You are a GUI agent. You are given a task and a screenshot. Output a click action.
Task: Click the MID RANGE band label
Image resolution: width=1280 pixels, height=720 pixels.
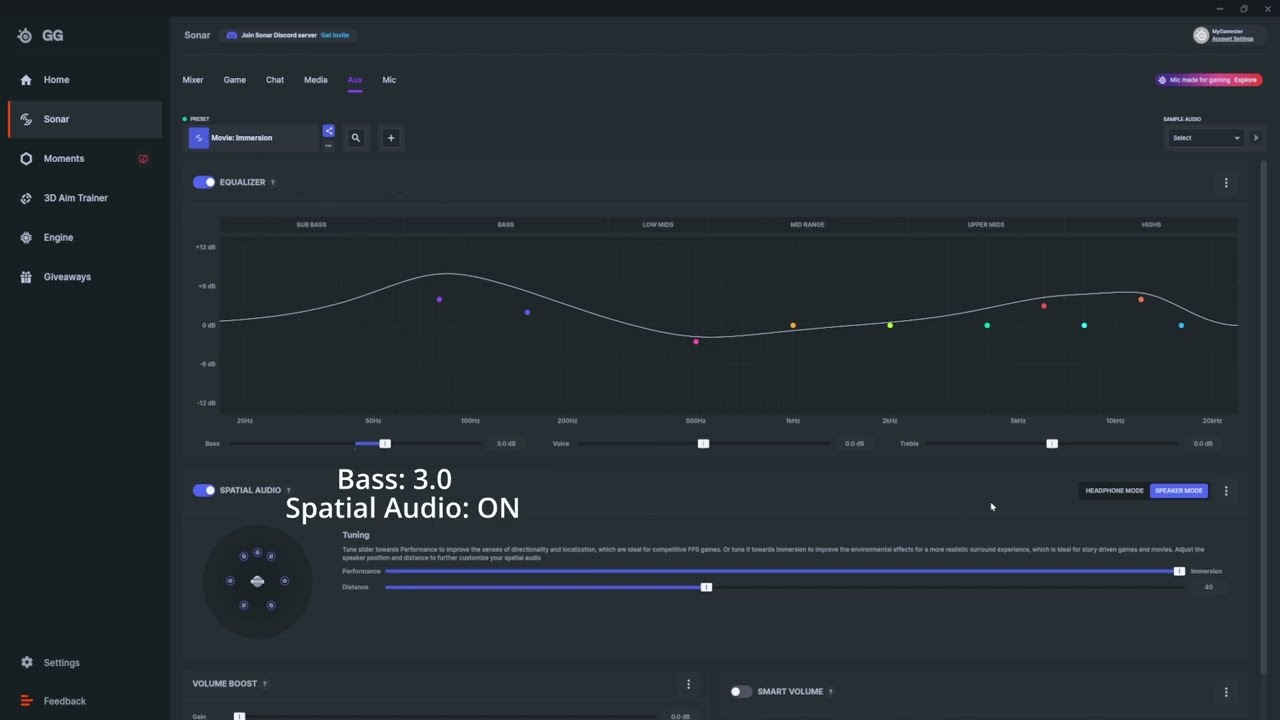pyautogui.click(x=807, y=225)
